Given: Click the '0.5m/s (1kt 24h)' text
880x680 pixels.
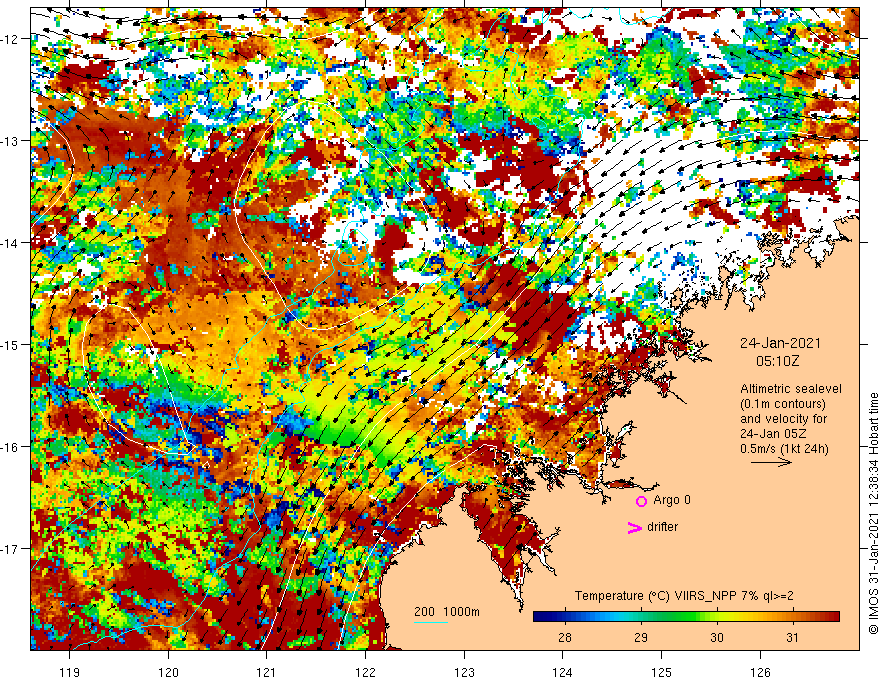Looking at the screenshot, I should pyautogui.click(x=784, y=449).
